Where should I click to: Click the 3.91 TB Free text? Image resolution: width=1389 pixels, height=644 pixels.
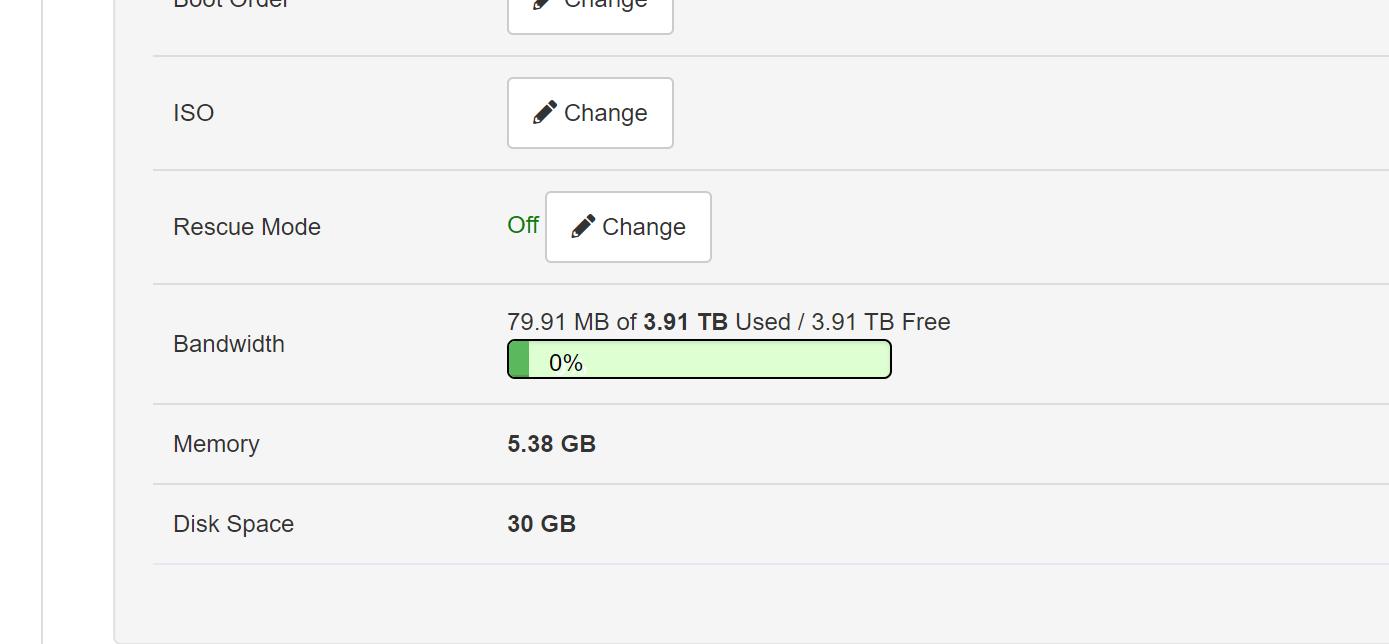coord(880,322)
